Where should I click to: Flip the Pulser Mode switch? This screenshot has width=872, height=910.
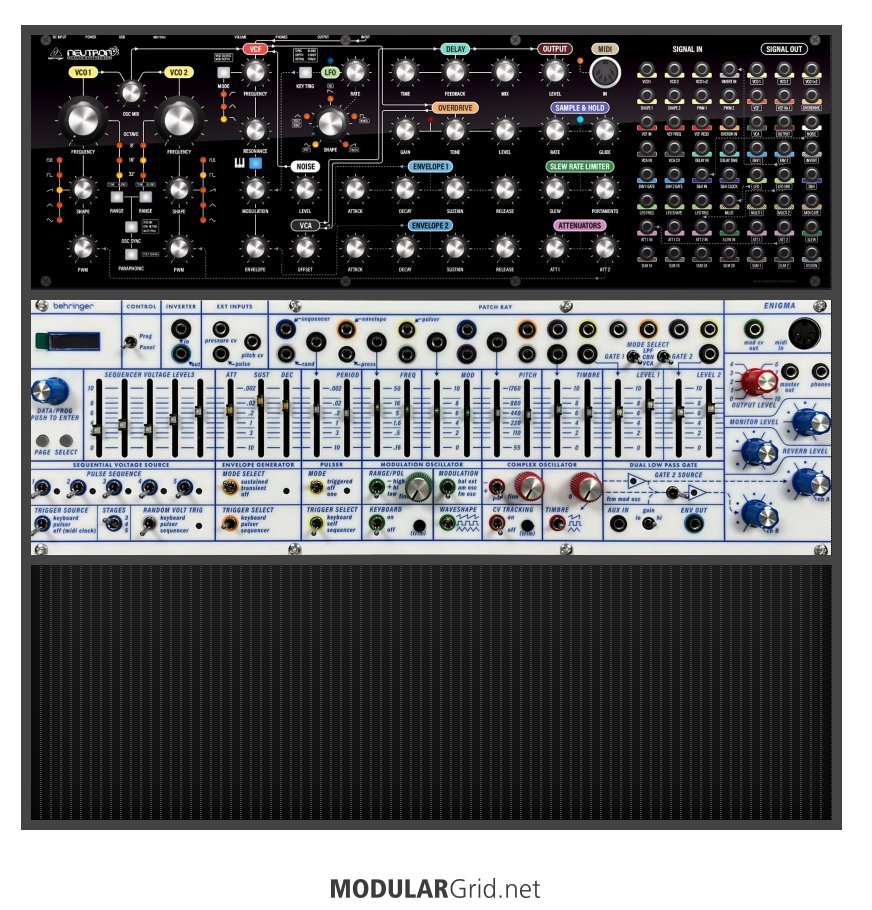pyautogui.click(x=316, y=486)
